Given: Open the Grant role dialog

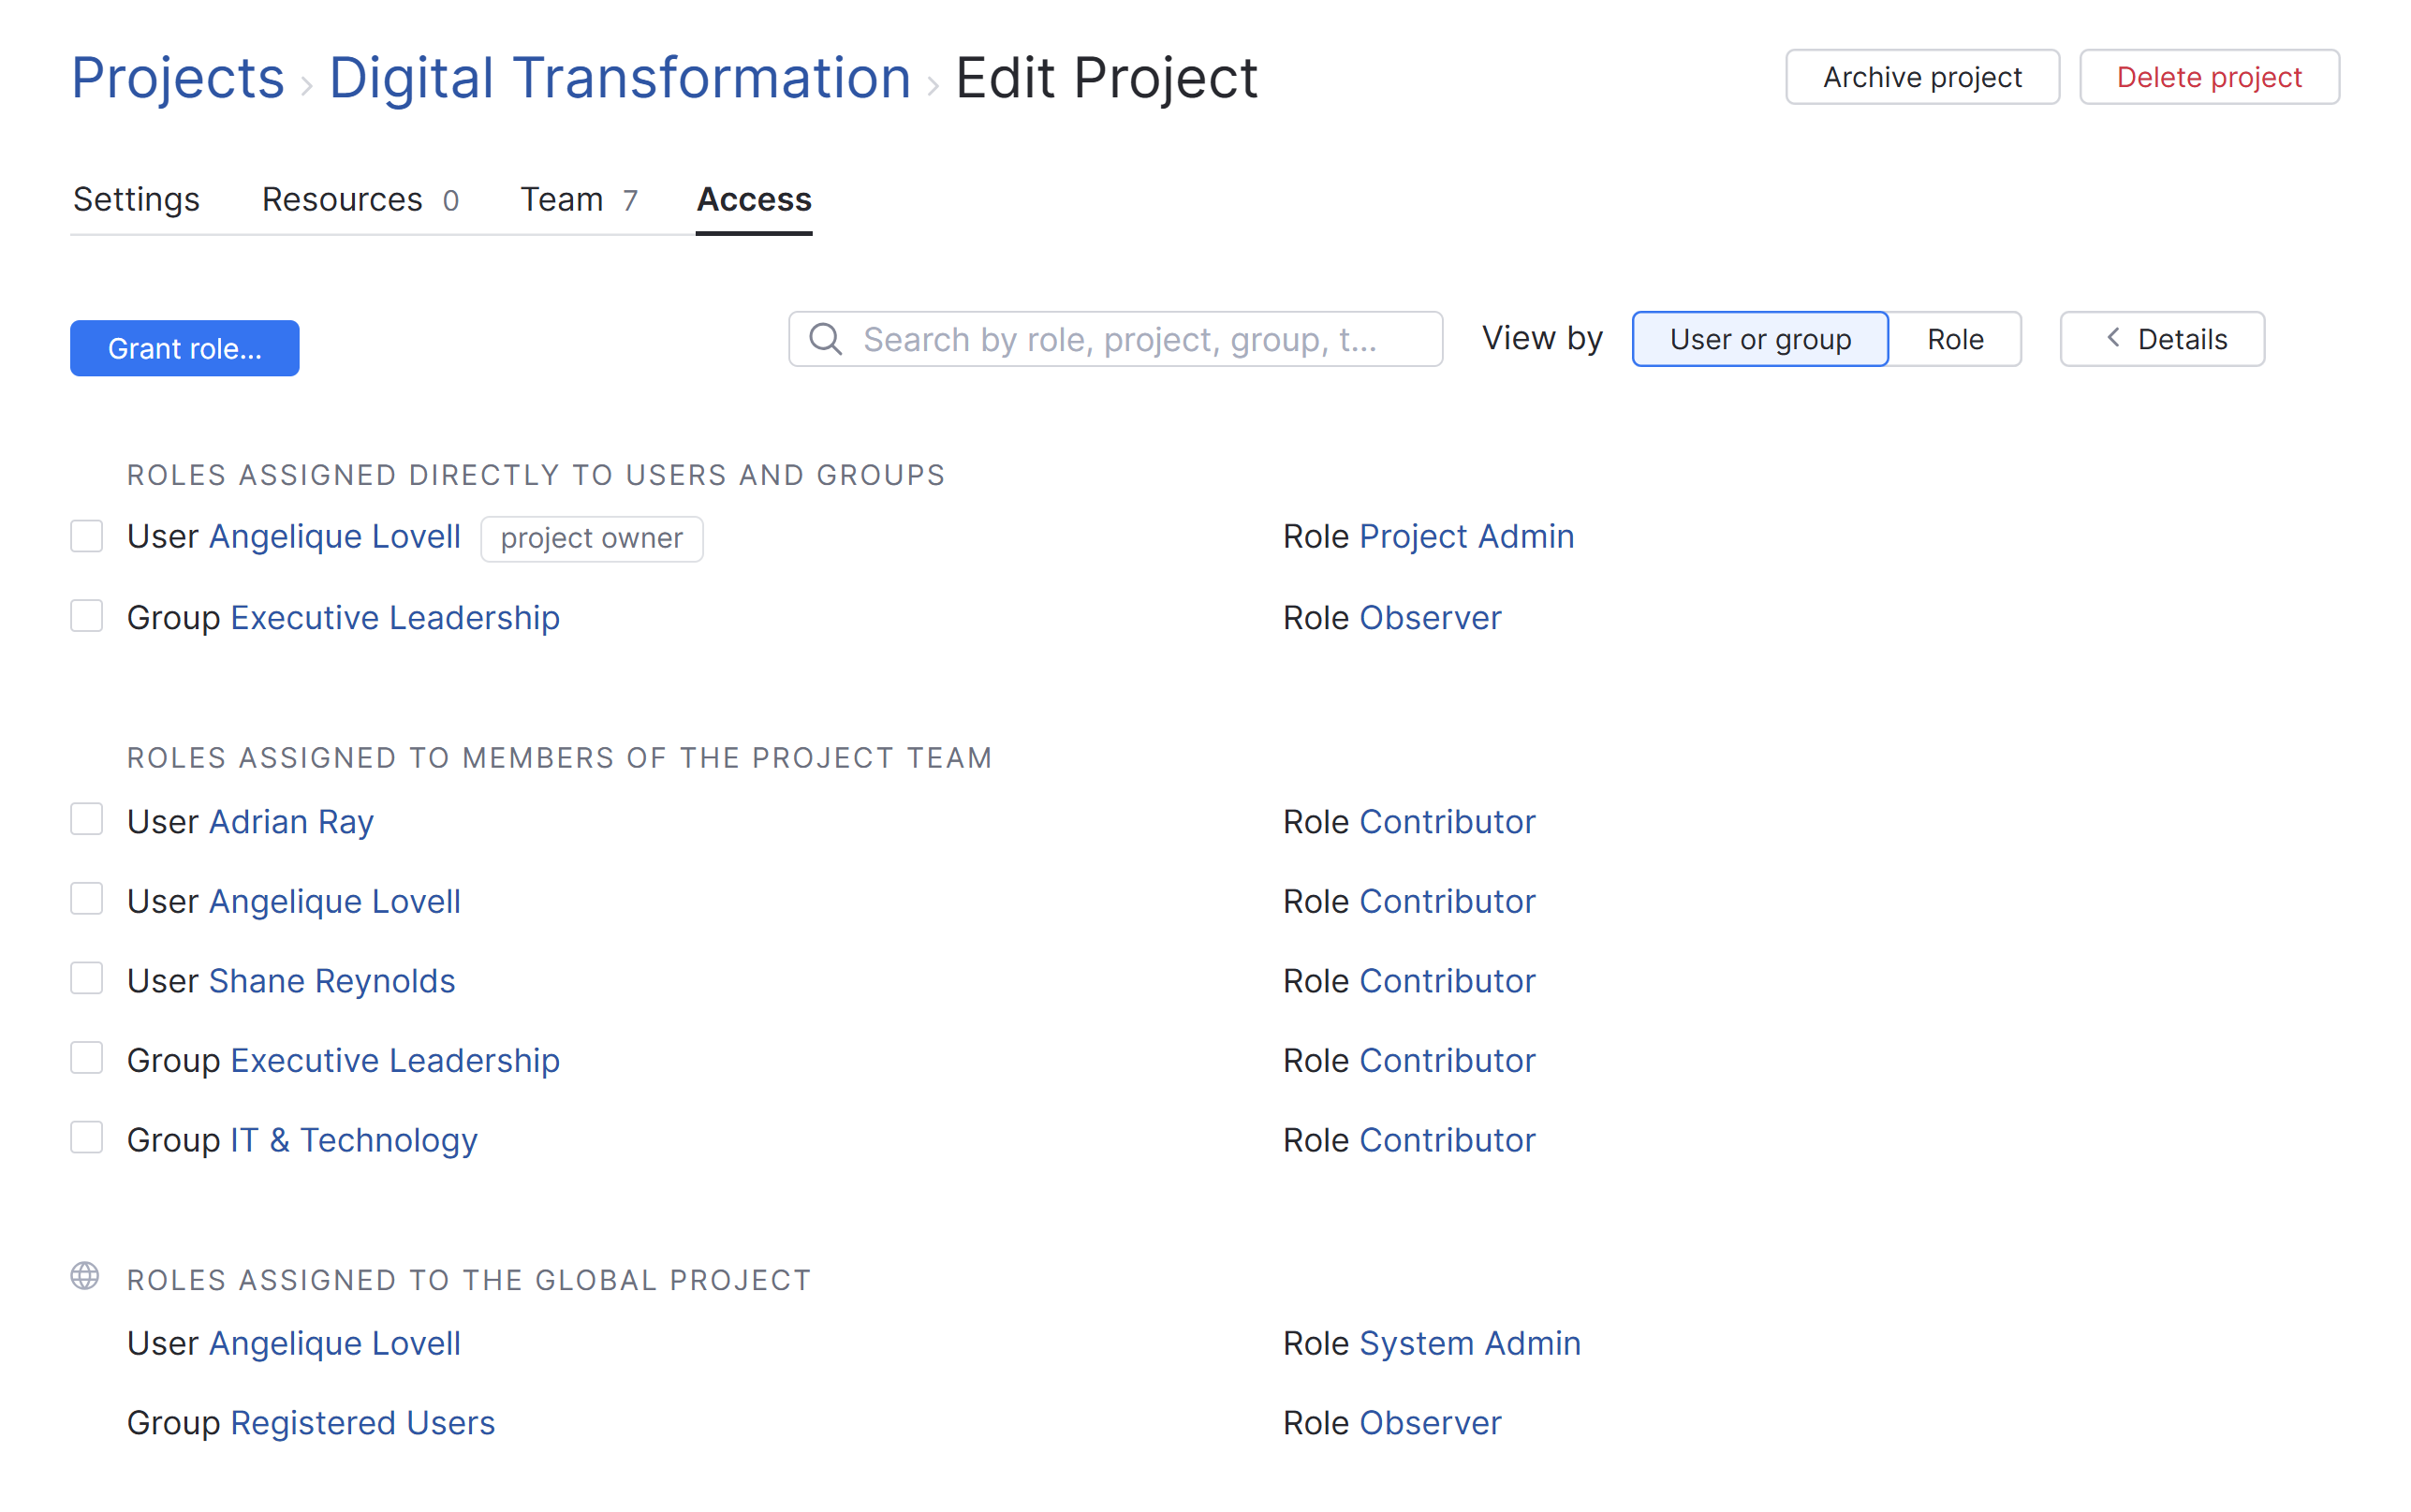Looking at the screenshot, I should coord(184,348).
